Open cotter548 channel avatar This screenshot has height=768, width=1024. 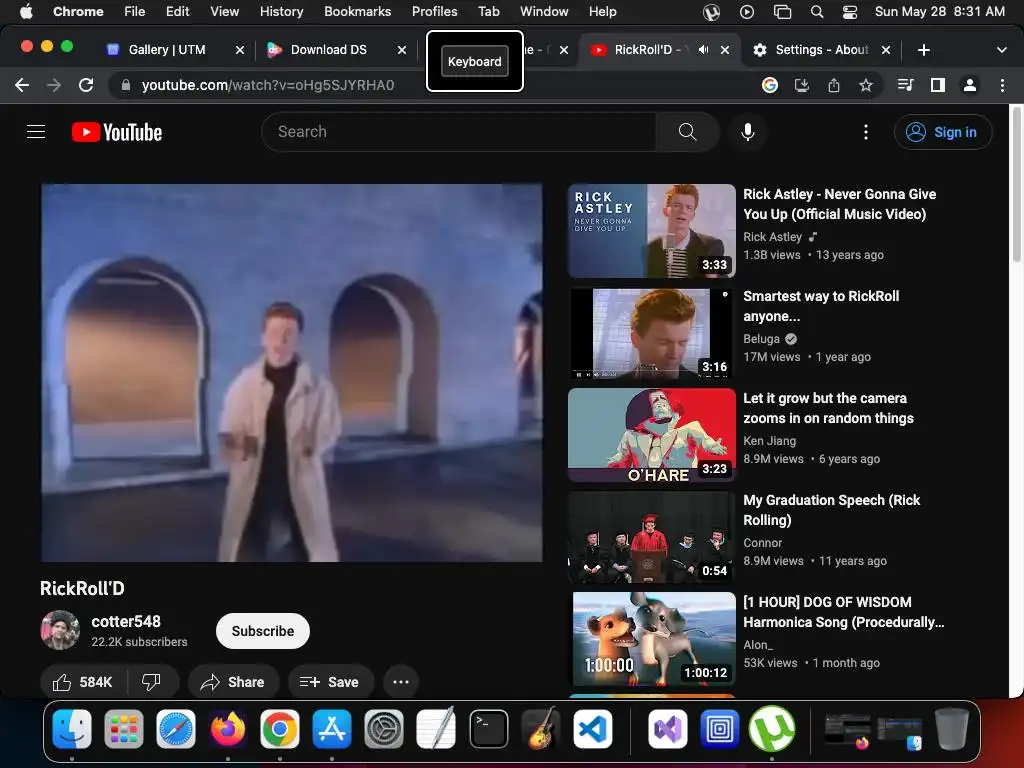[x=60, y=630]
